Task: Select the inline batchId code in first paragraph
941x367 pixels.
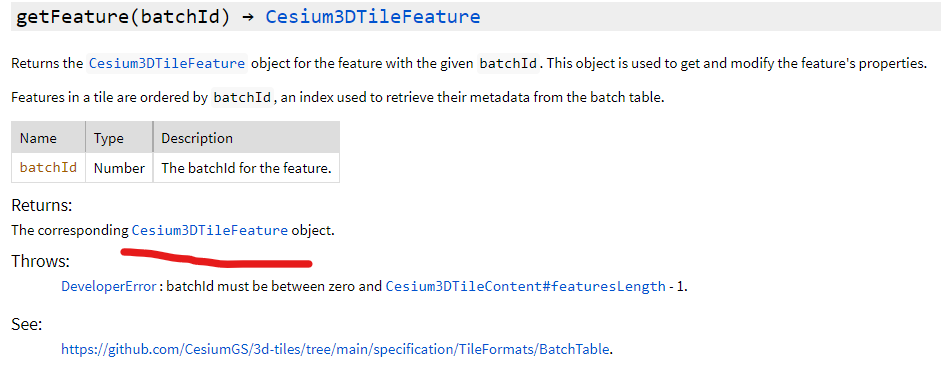Action: (x=508, y=64)
